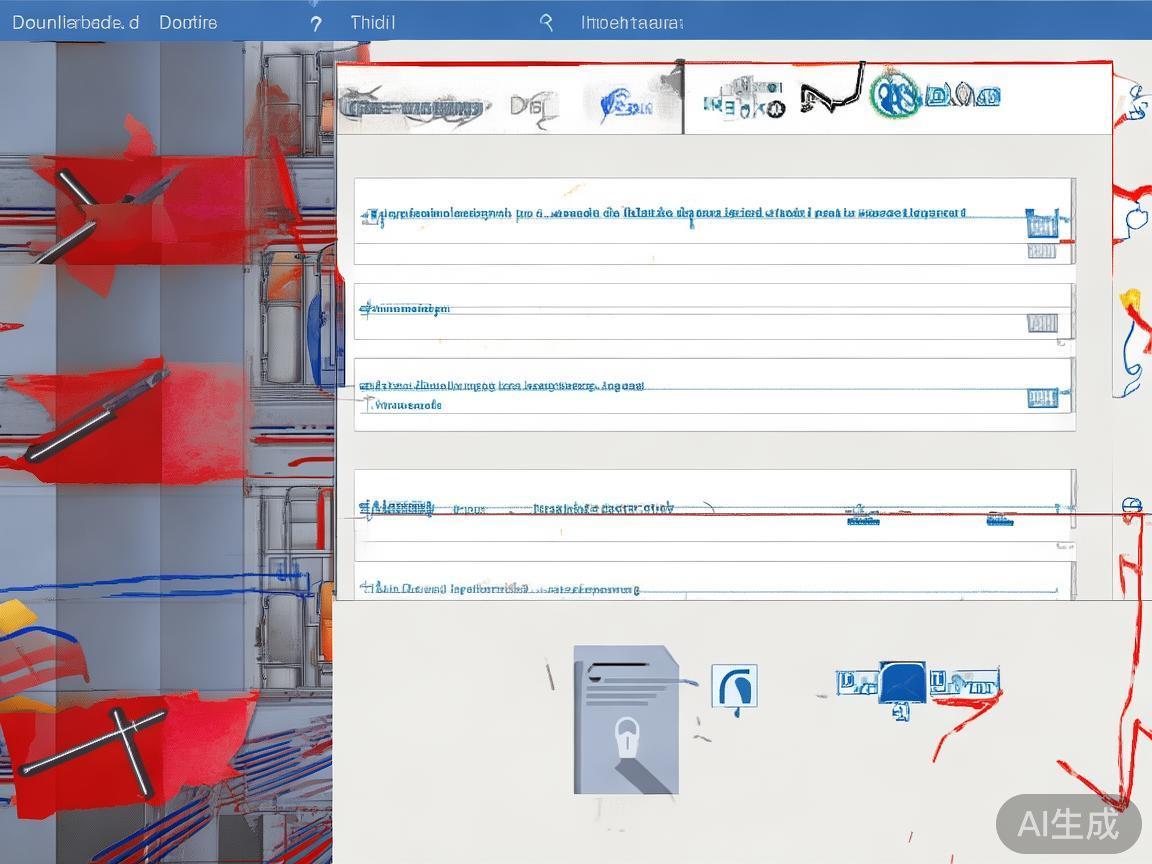Click the search icon in top bar
1152x864 pixels.
coord(546,22)
